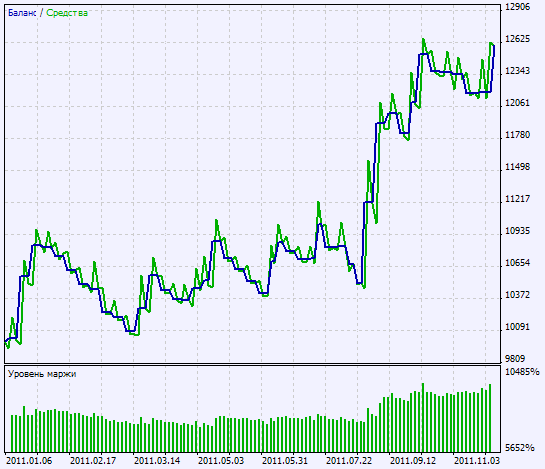This screenshot has height=469, width=545.
Task: Click the 11780 price axis value
Action: tap(518, 135)
